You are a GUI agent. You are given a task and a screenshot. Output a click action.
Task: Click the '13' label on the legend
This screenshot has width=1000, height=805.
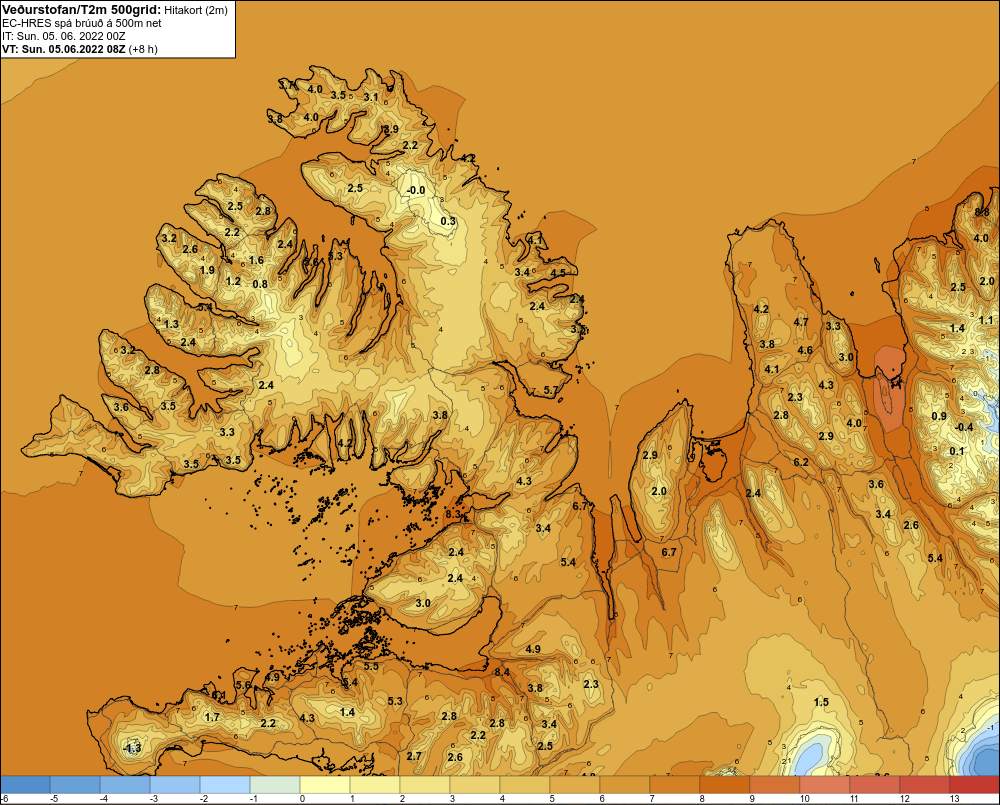tap(955, 799)
